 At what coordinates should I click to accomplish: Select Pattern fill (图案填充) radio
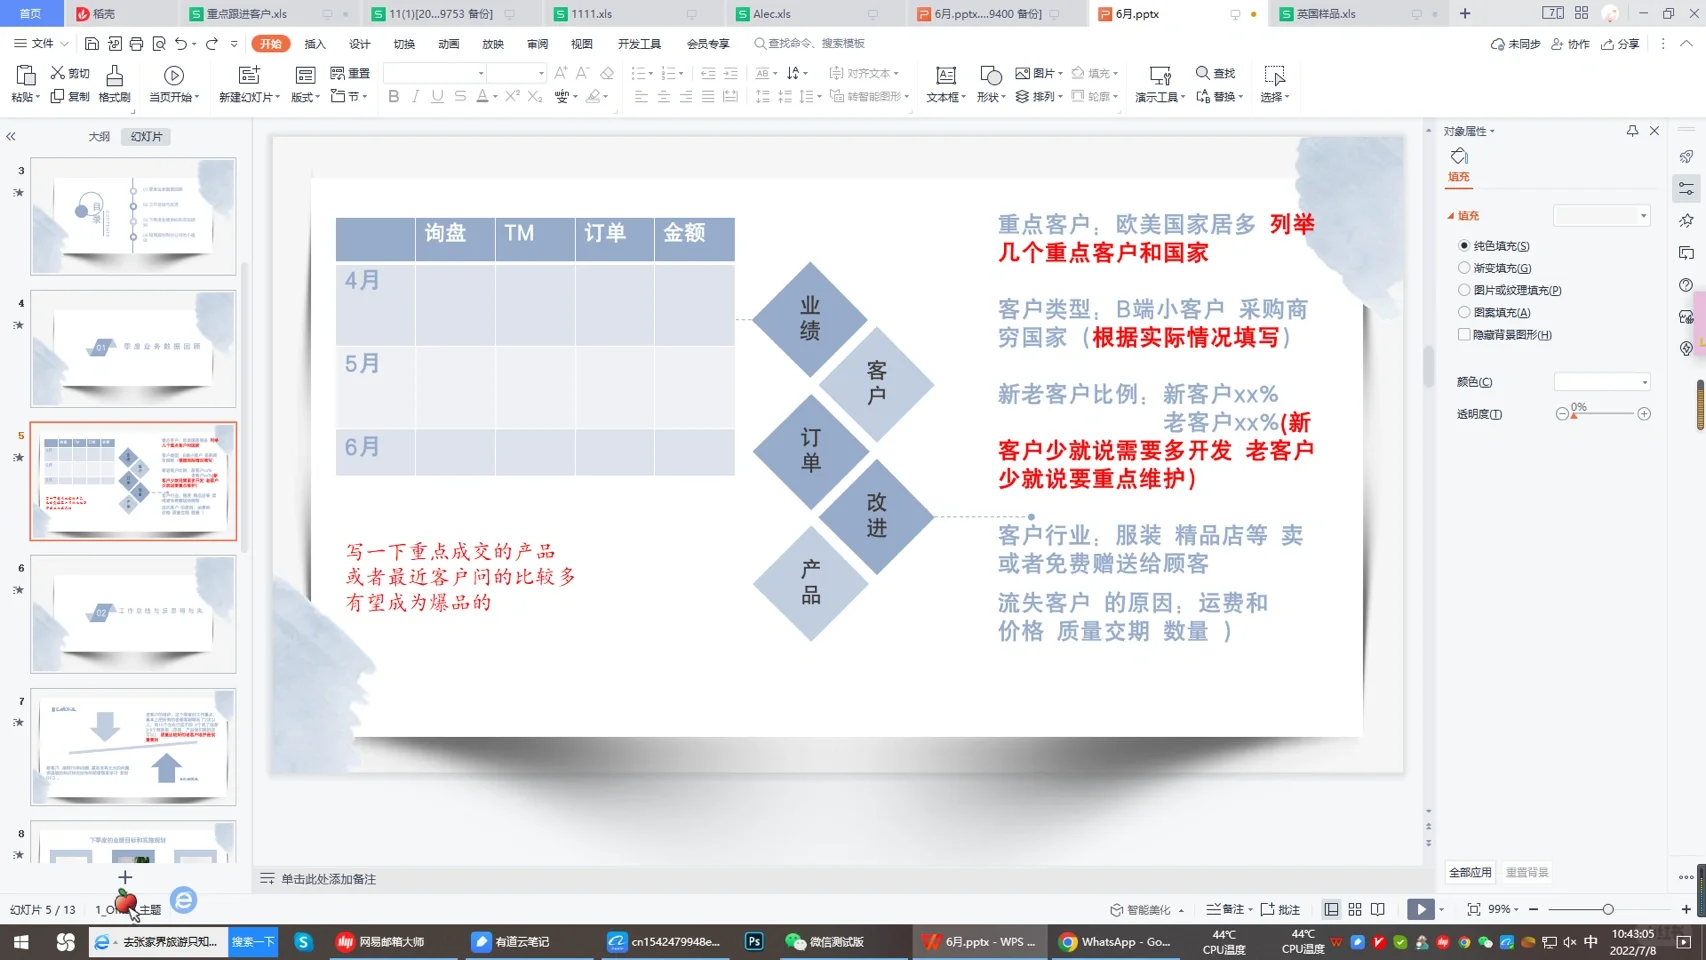pyautogui.click(x=1464, y=312)
